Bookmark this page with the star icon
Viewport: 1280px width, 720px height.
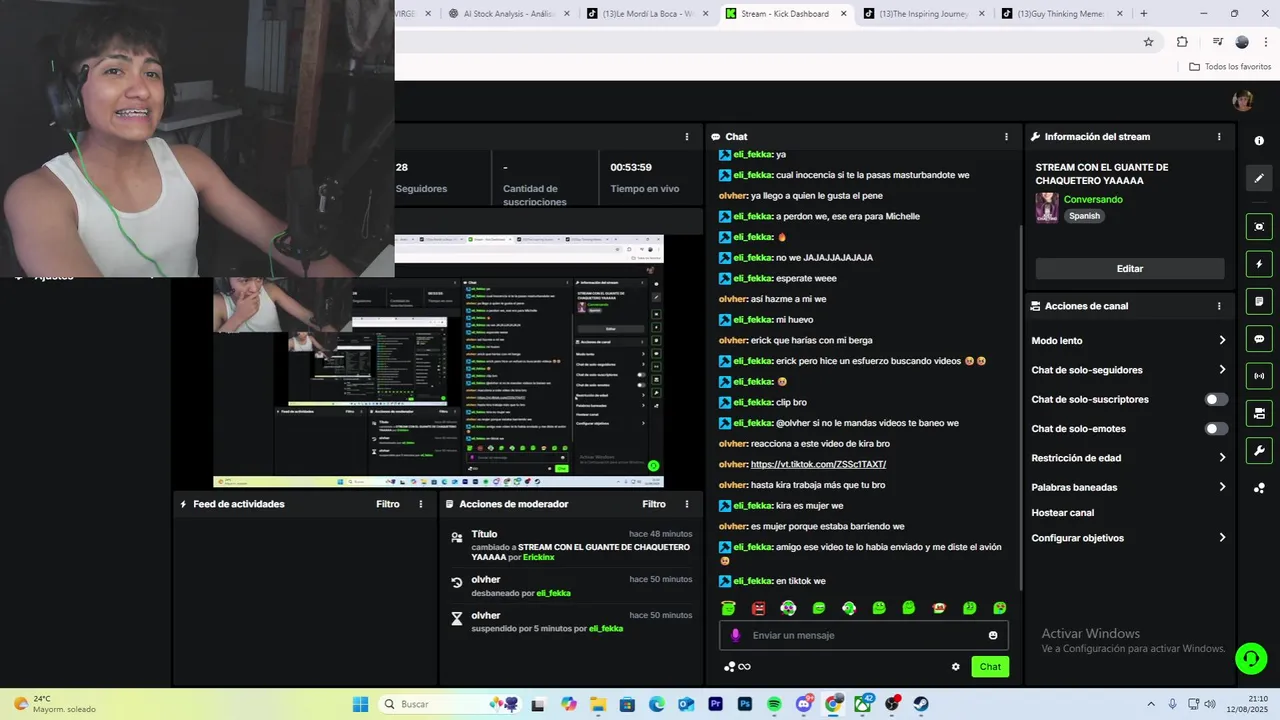(x=1148, y=42)
